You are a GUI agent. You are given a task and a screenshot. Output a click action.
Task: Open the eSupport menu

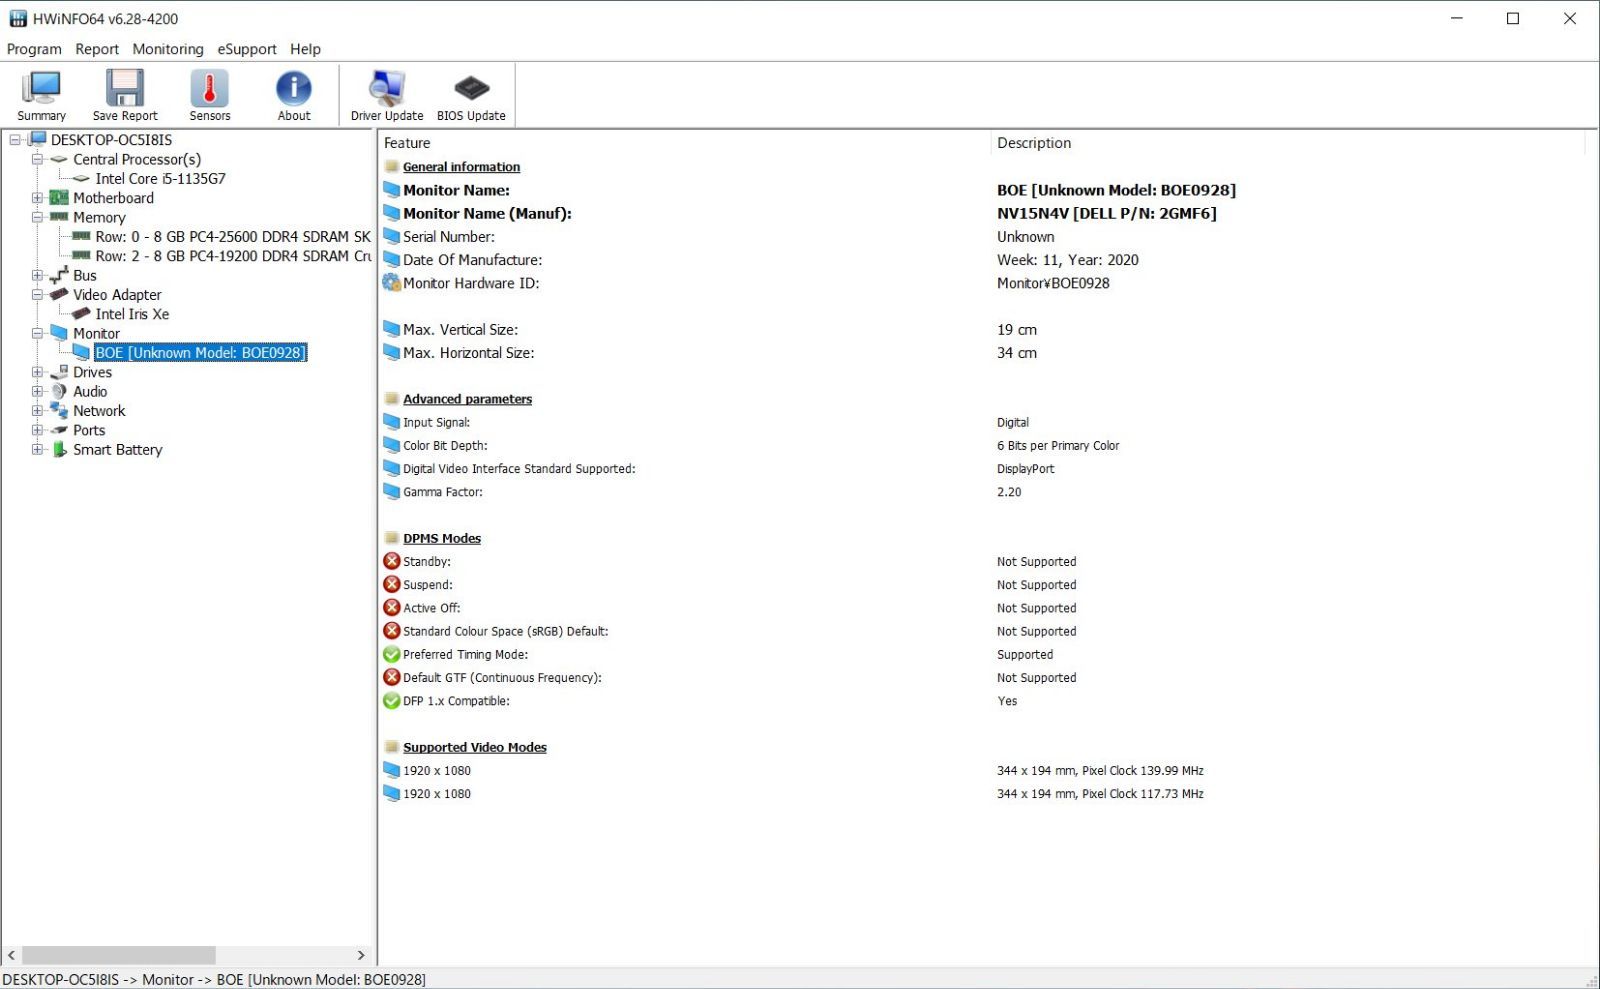point(247,49)
